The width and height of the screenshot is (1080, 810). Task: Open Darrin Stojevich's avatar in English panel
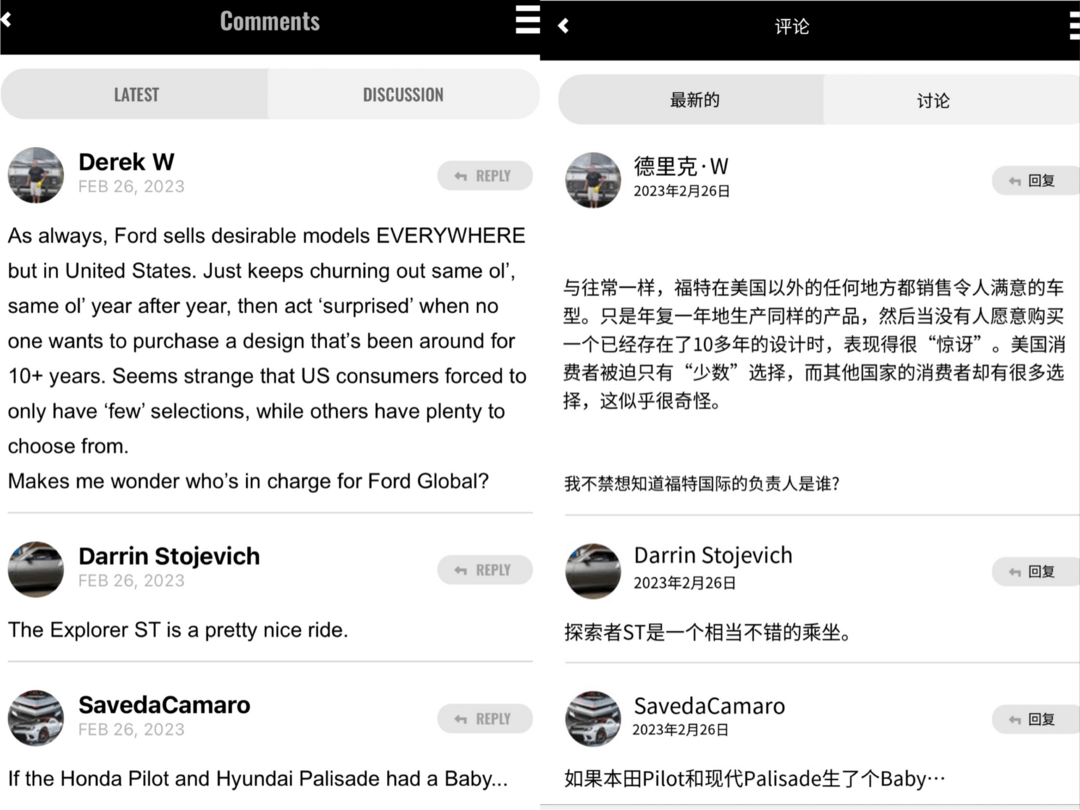pos(36,569)
